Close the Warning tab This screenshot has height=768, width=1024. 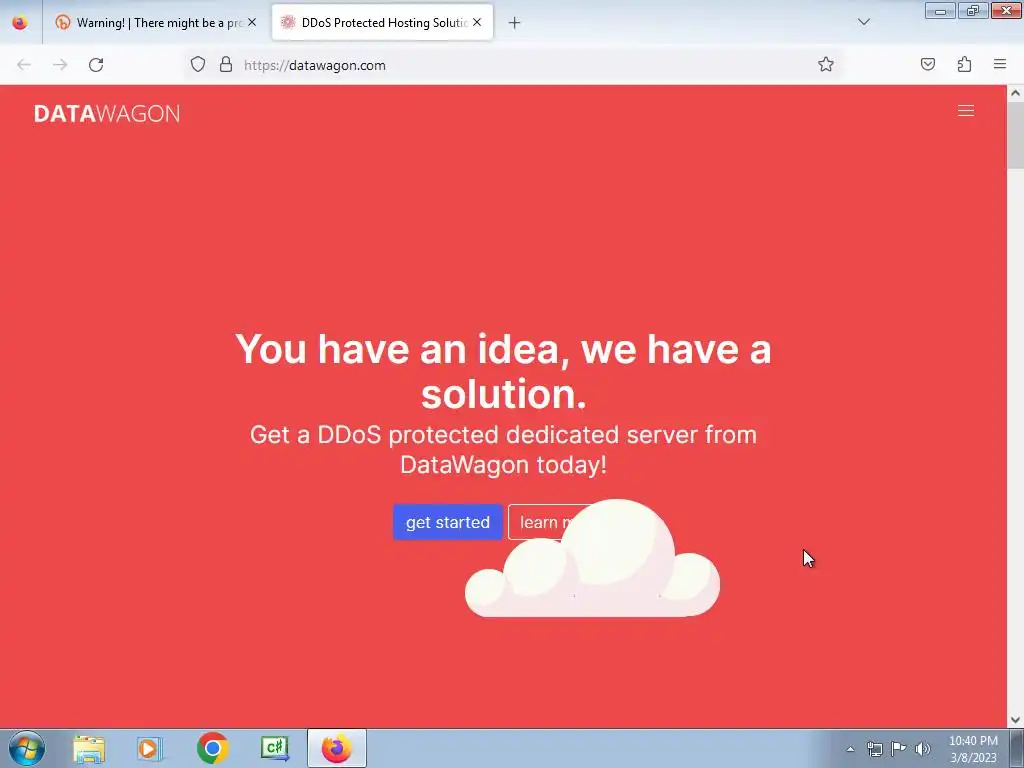click(x=252, y=22)
